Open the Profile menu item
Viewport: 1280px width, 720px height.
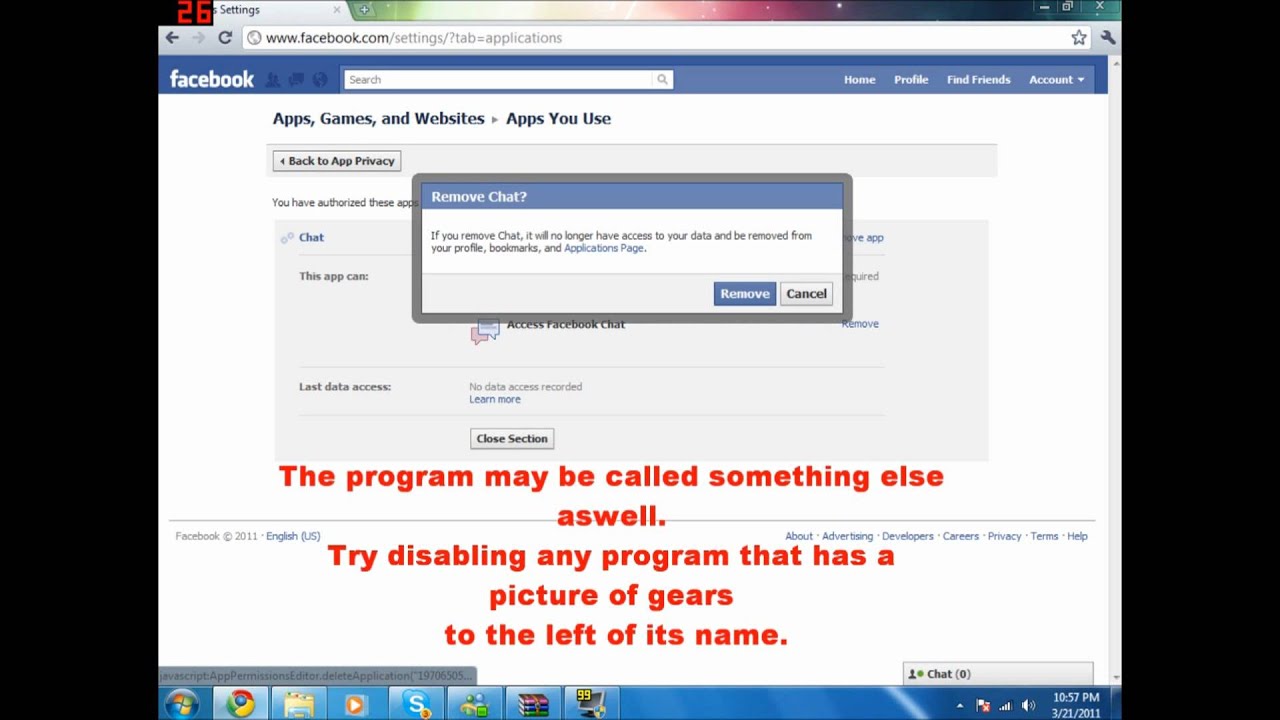pyautogui.click(x=911, y=79)
